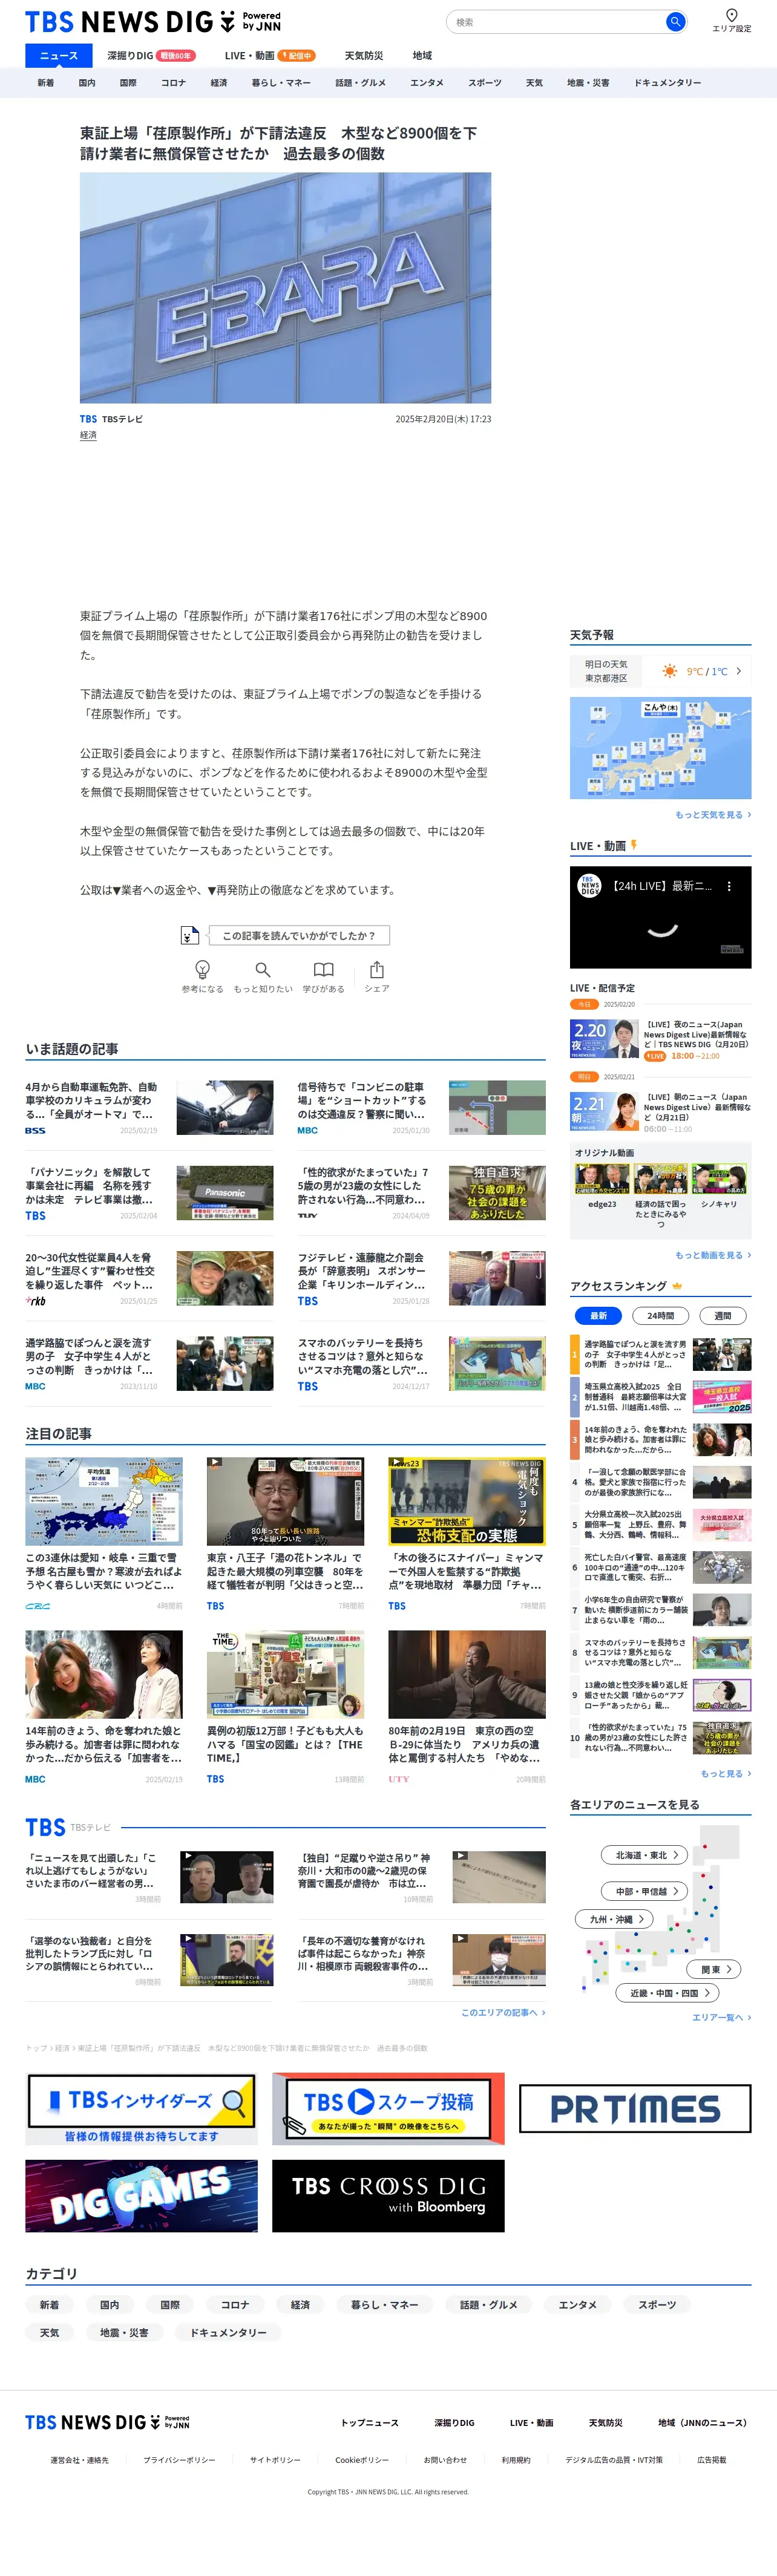Click the EBARA building article image
Viewport: 777px width, 2576px height.
(285, 288)
